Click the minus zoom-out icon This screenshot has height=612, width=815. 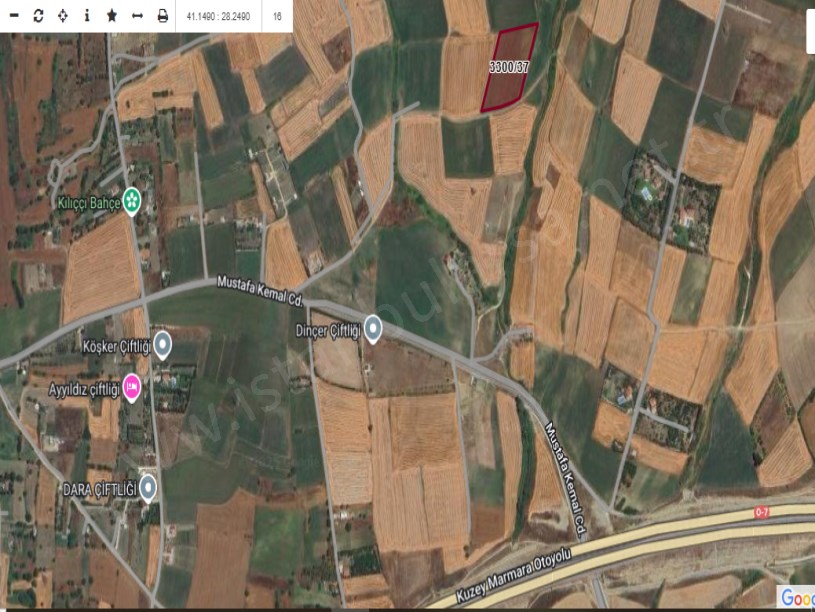[x=14, y=16]
